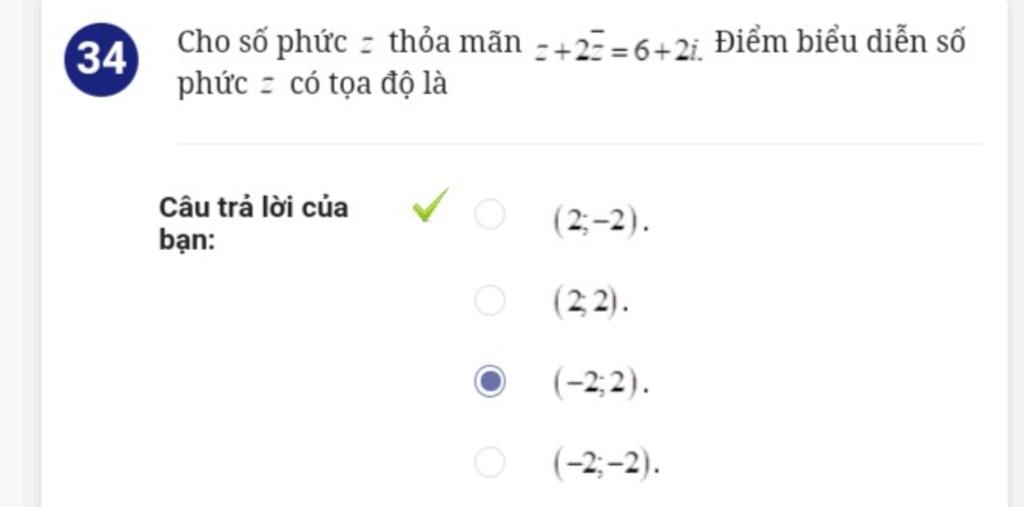Image resolution: width=1024 pixels, height=507 pixels.
Task: Click the words 'Cho số phức'
Action: 263,44
